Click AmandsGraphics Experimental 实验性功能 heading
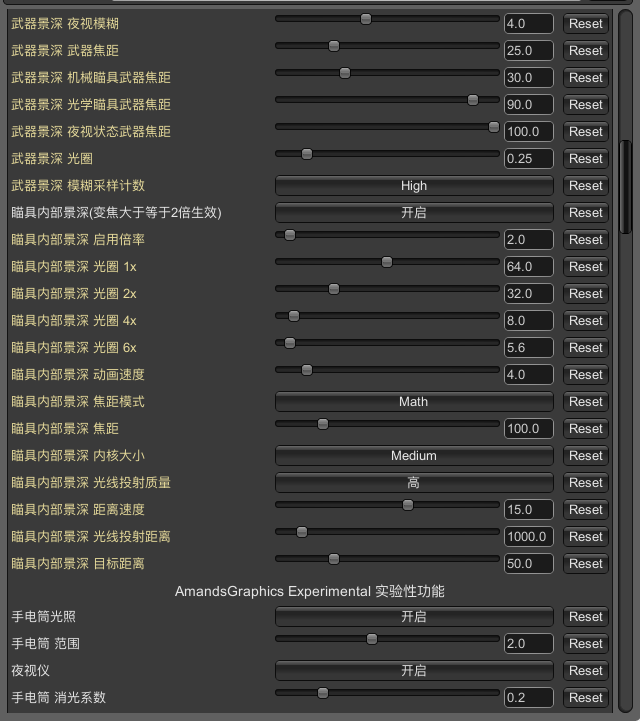The image size is (640, 721). pos(309,591)
